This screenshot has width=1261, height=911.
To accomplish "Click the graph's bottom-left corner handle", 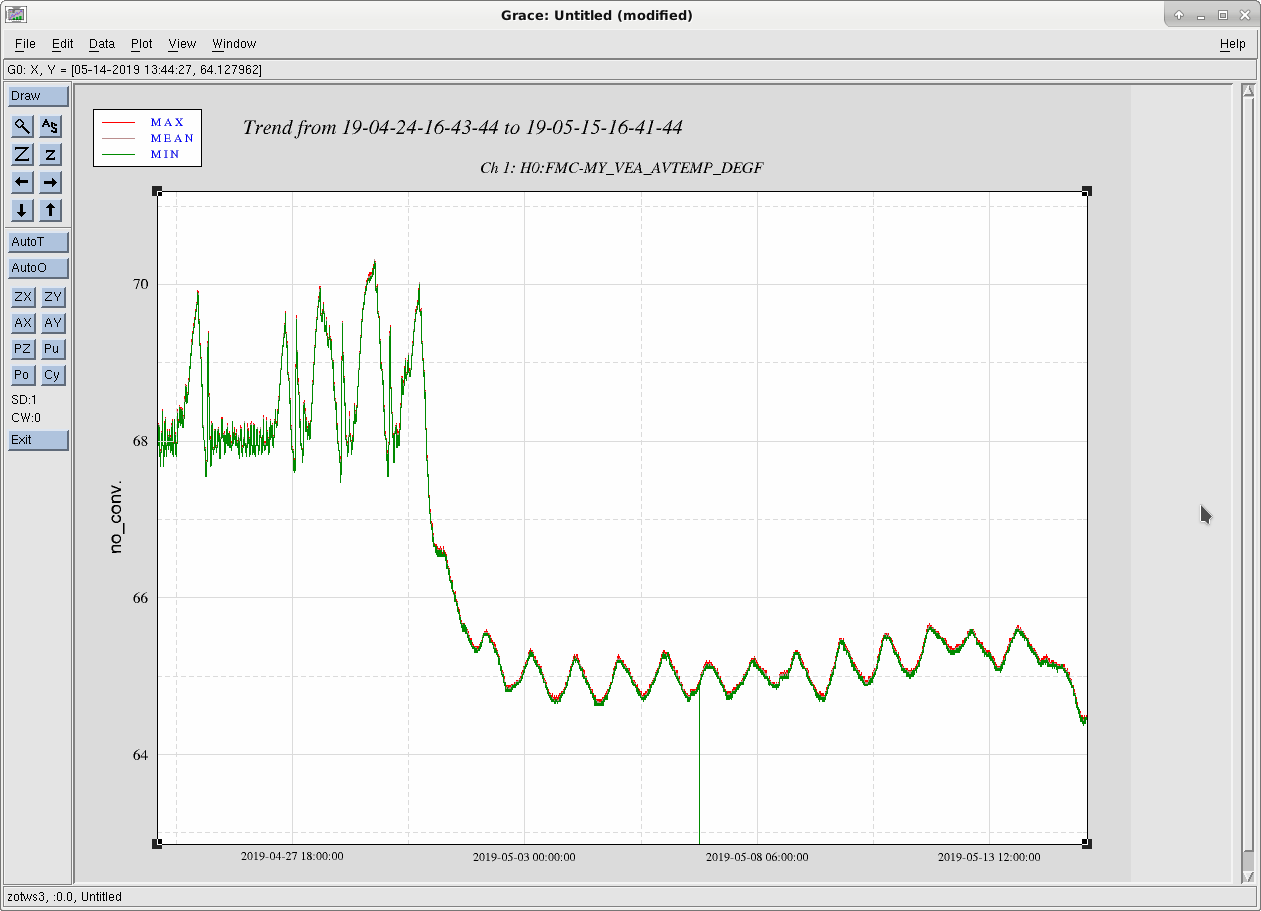I will (157, 844).
